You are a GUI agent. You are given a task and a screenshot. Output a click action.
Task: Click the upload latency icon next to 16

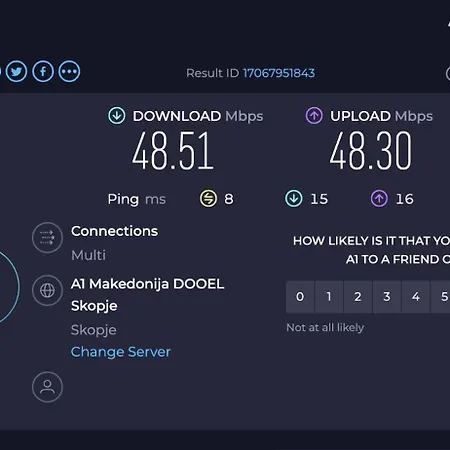(x=379, y=199)
